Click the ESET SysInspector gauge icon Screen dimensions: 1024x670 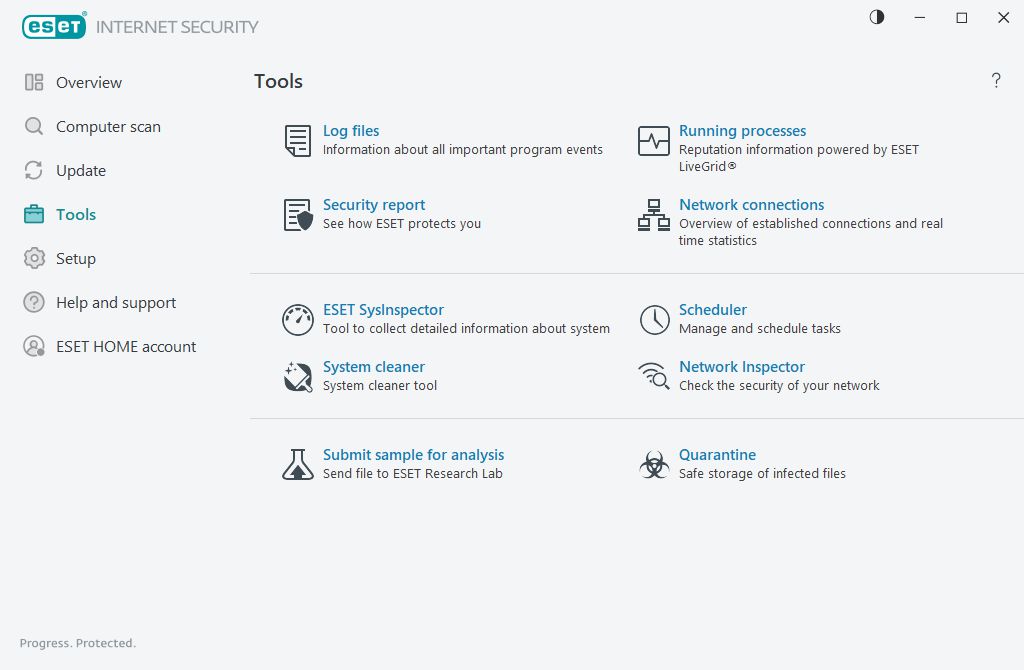tap(298, 320)
